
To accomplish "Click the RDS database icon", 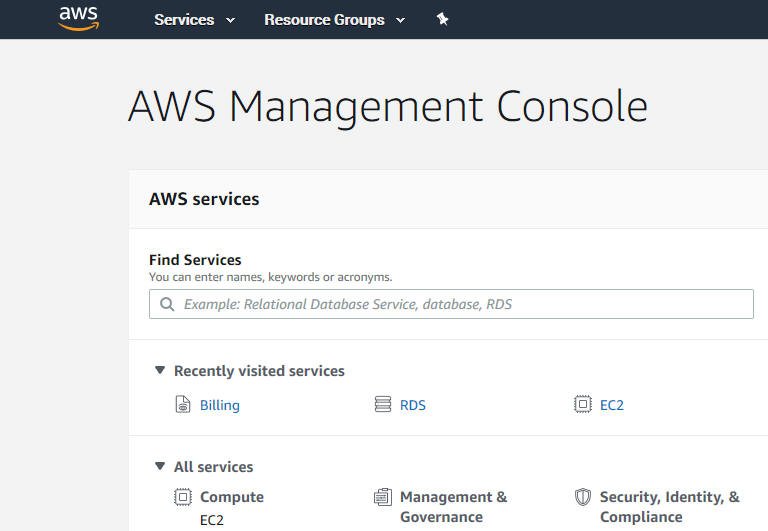I will [383, 404].
